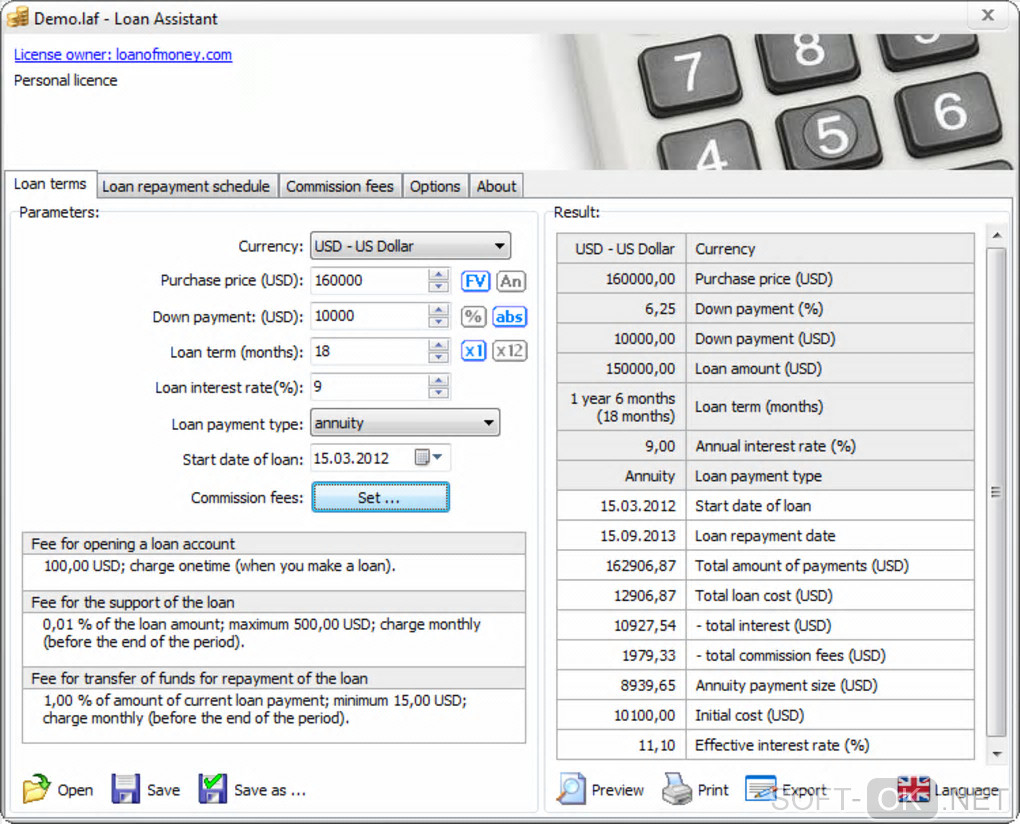This screenshot has width=1020, height=824.
Task: Decrease loan interest rate with down arrow
Action: tap(439, 392)
